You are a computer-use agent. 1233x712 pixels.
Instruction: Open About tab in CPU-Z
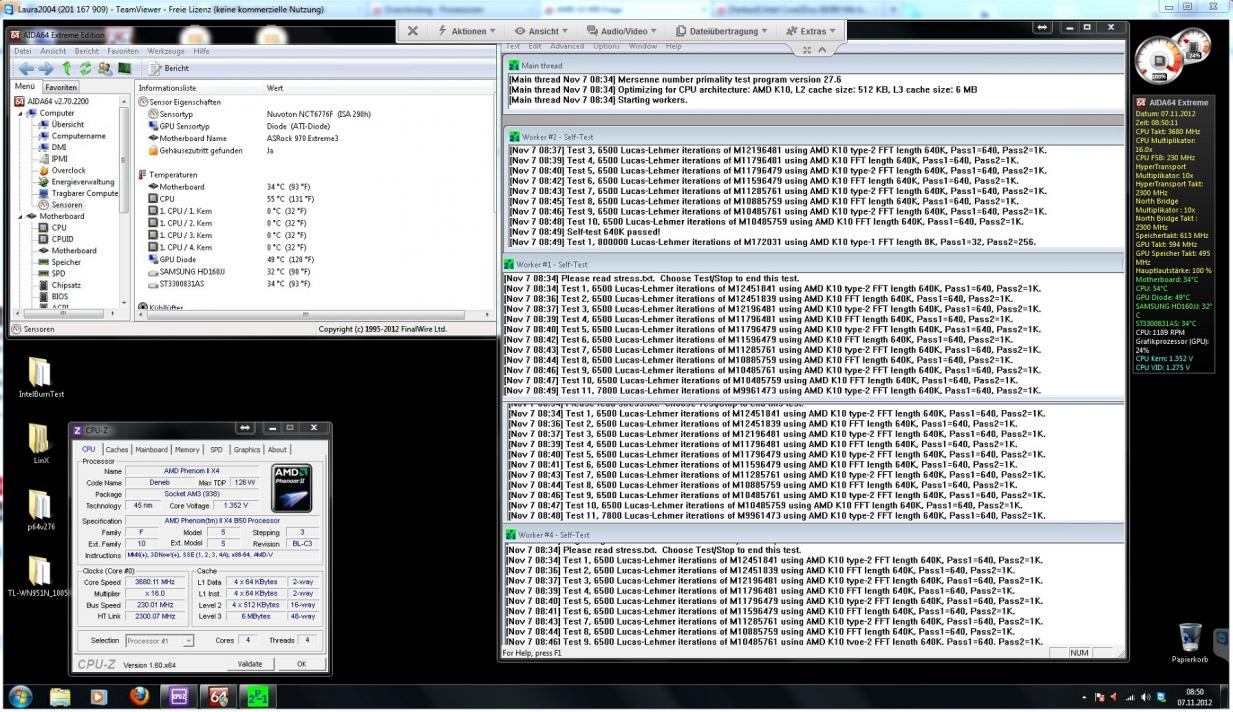coord(277,450)
